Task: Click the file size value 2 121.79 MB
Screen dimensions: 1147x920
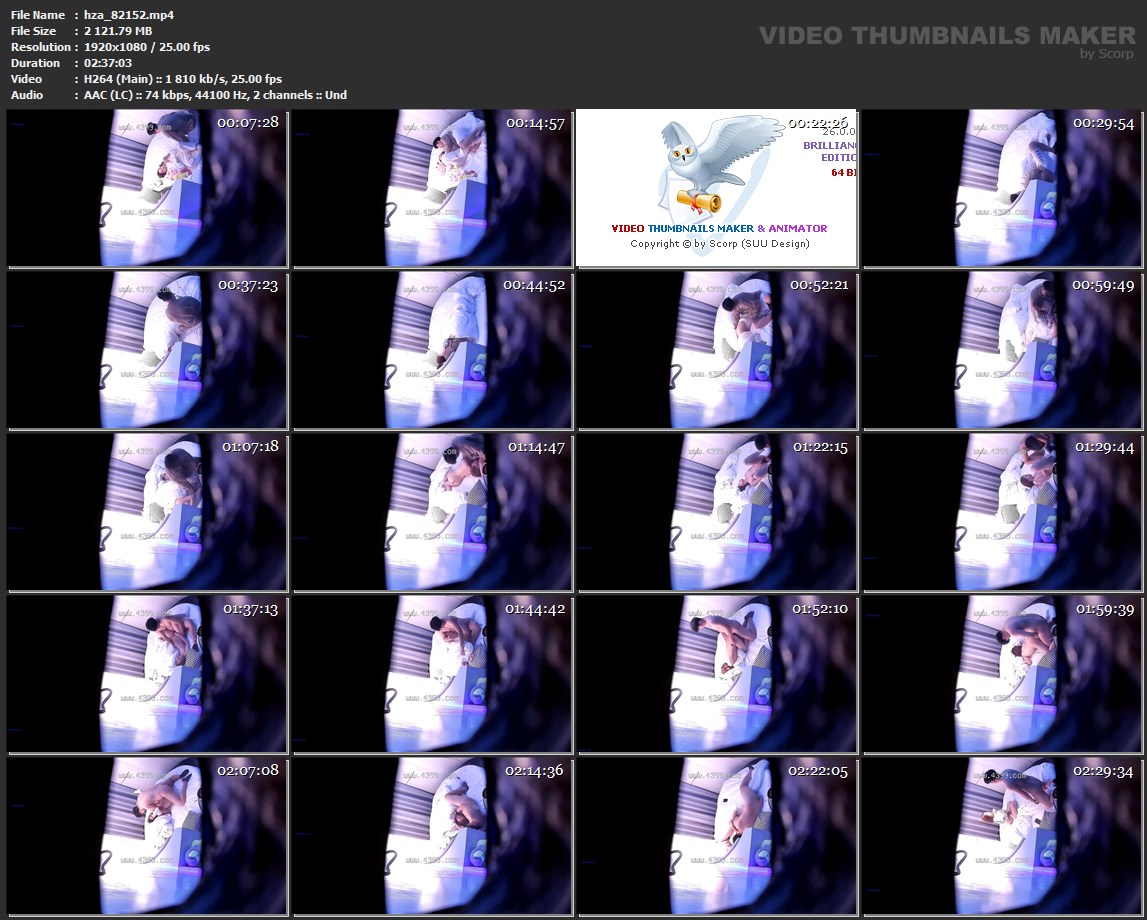Action: tap(118, 31)
